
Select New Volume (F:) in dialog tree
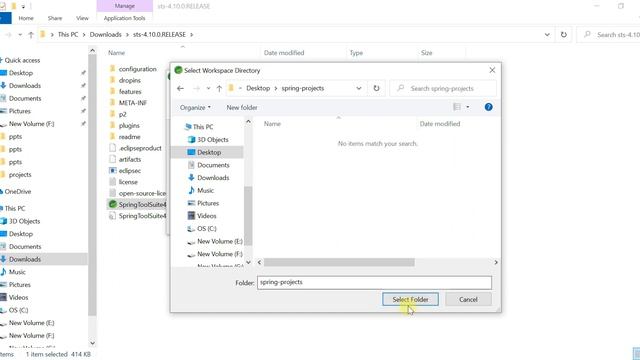pos(215,254)
